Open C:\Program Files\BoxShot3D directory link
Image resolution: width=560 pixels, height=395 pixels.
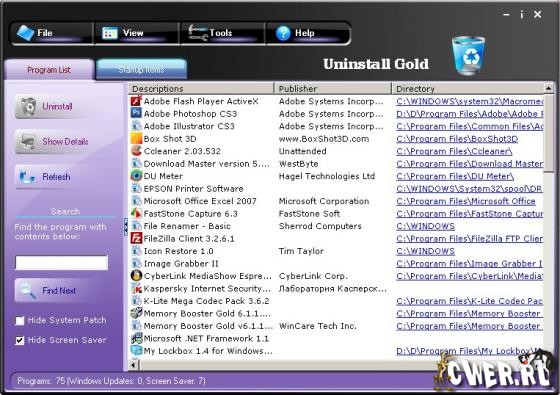457,139
